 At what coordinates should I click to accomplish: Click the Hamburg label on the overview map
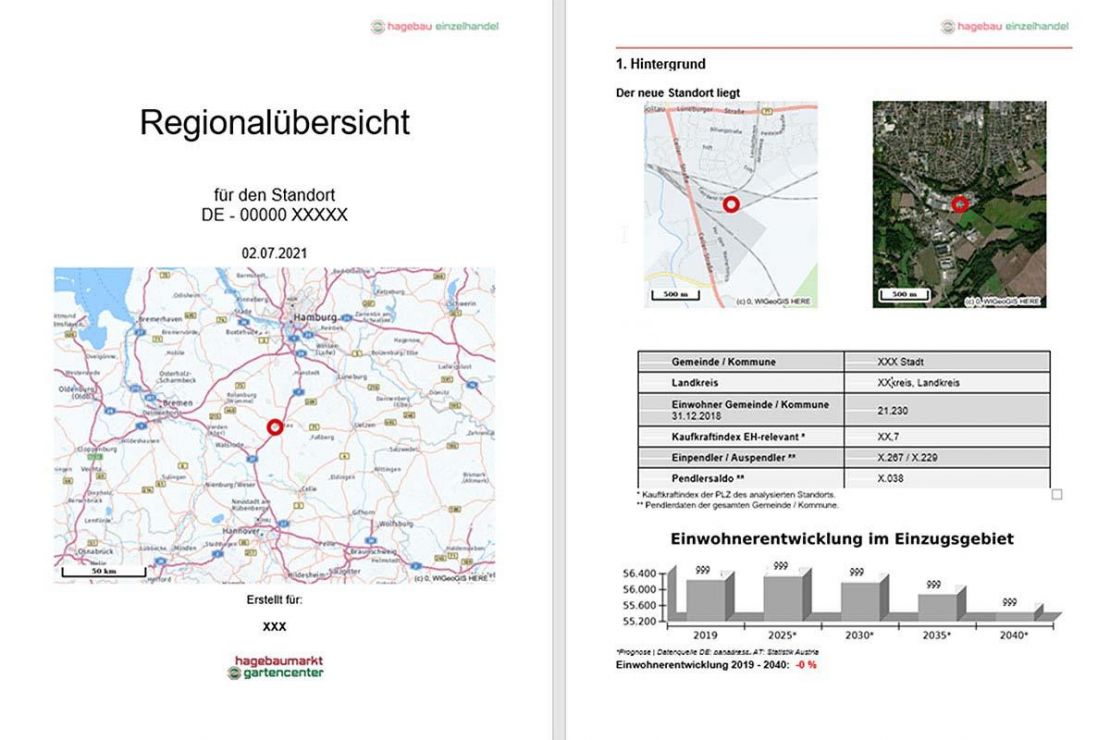315,317
